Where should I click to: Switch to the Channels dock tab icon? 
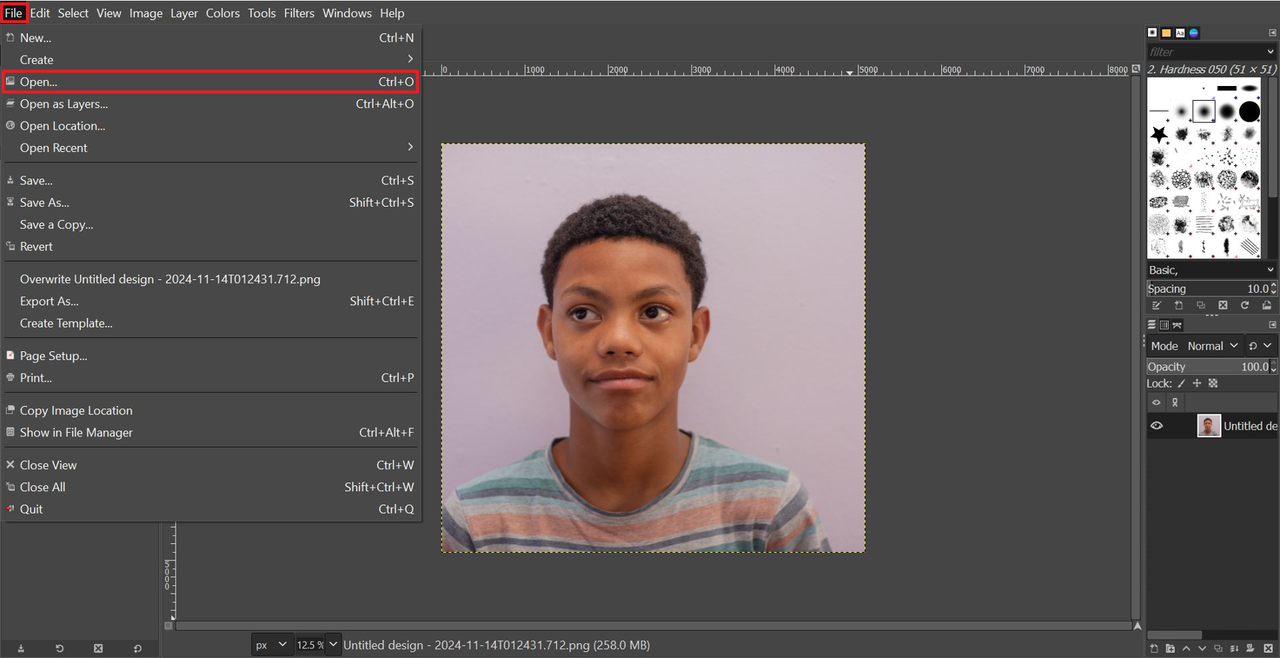(x=1164, y=325)
